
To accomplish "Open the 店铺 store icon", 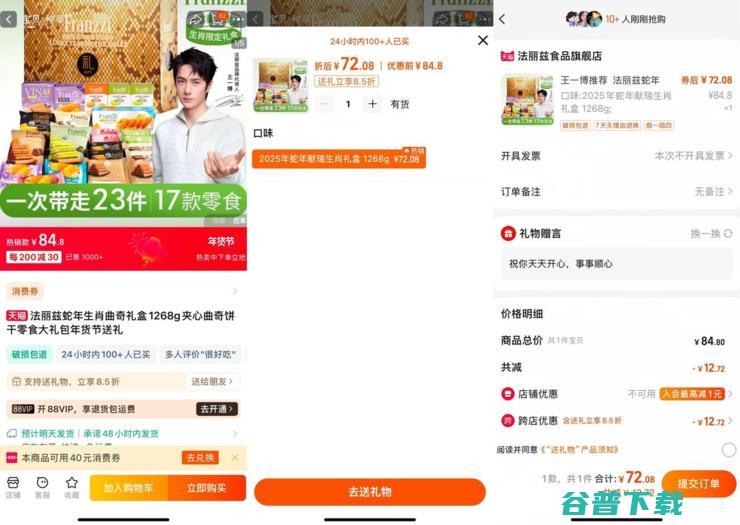I will 13,487.
